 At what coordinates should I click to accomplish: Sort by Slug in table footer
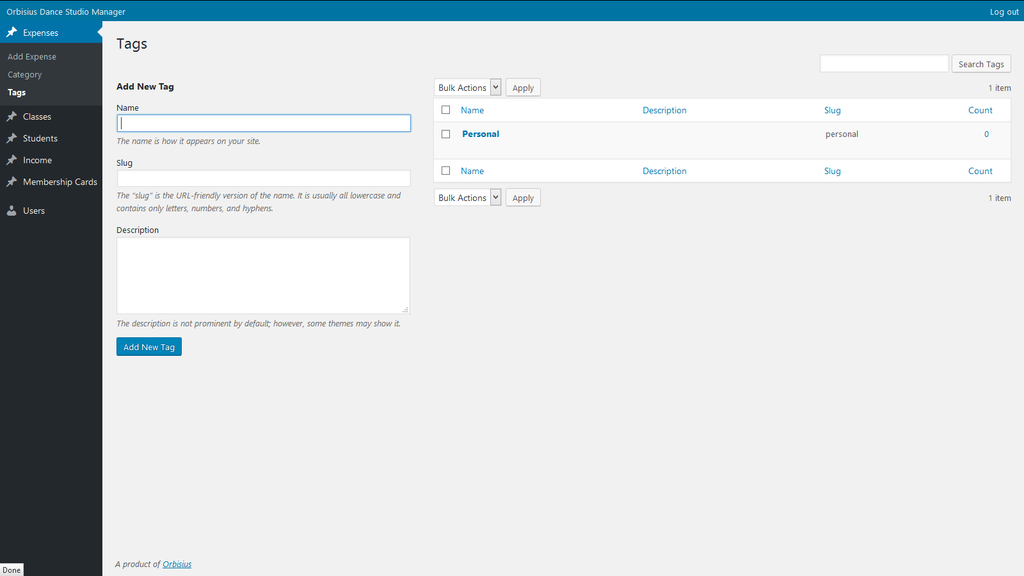pyautogui.click(x=832, y=171)
